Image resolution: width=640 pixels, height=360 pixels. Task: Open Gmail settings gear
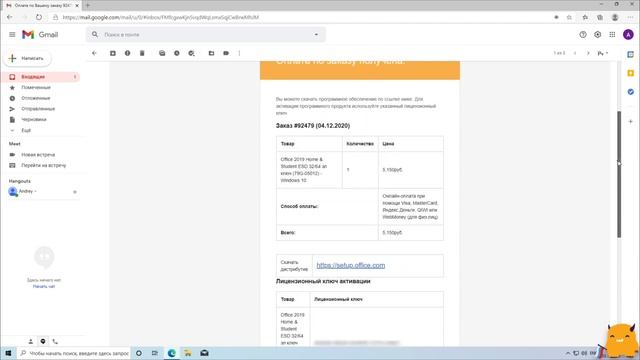[x=598, y=35]
